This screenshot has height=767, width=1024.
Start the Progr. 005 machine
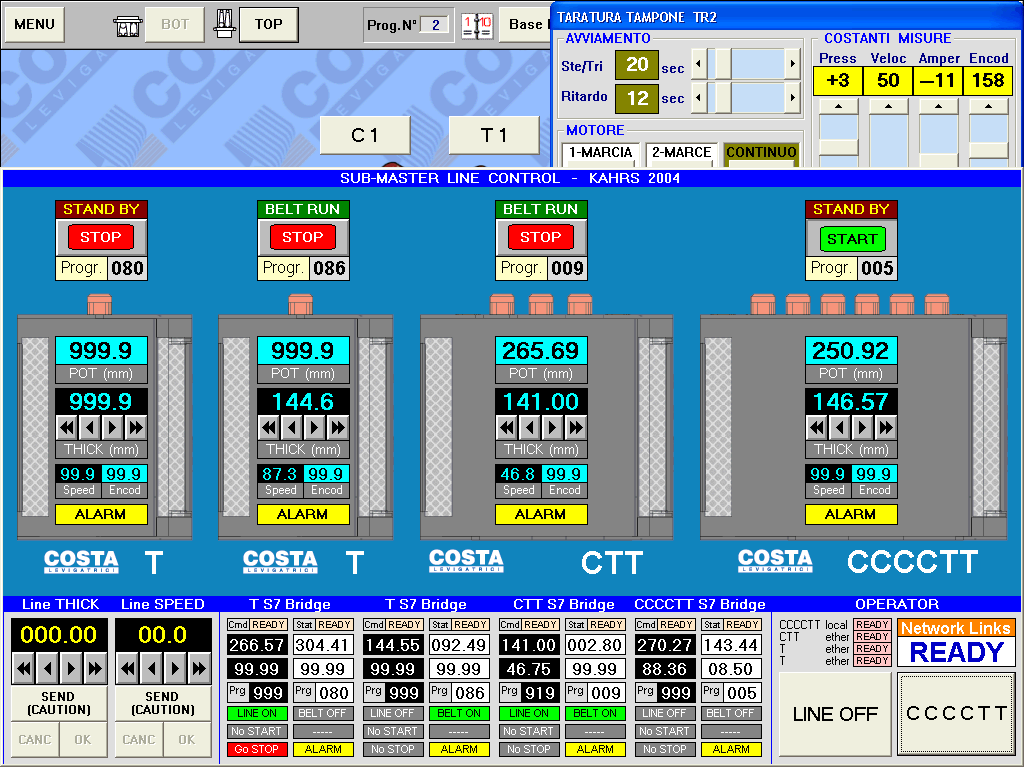852,238
